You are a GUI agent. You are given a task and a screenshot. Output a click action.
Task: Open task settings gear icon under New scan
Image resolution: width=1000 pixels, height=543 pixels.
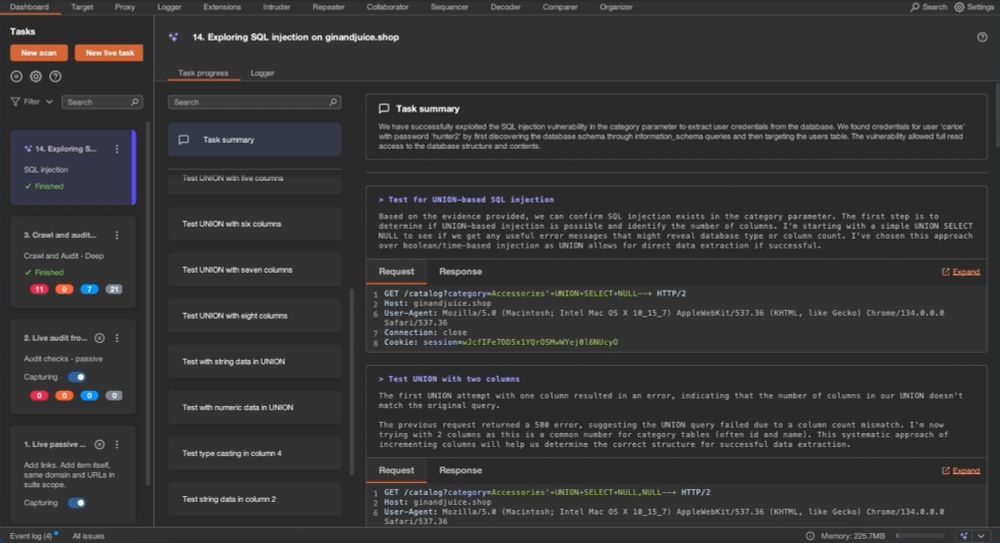tap(36, 77)
